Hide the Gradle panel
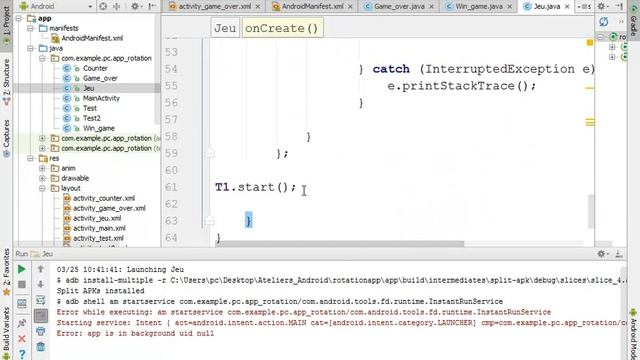Screen dimensions: 640x360 [x=619, y=6]
